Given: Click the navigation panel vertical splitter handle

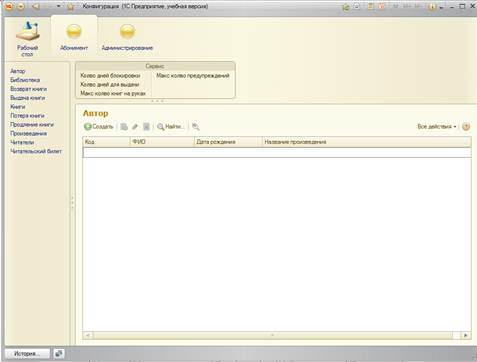Looking at the screenshot, I should (x=72, y=202).
